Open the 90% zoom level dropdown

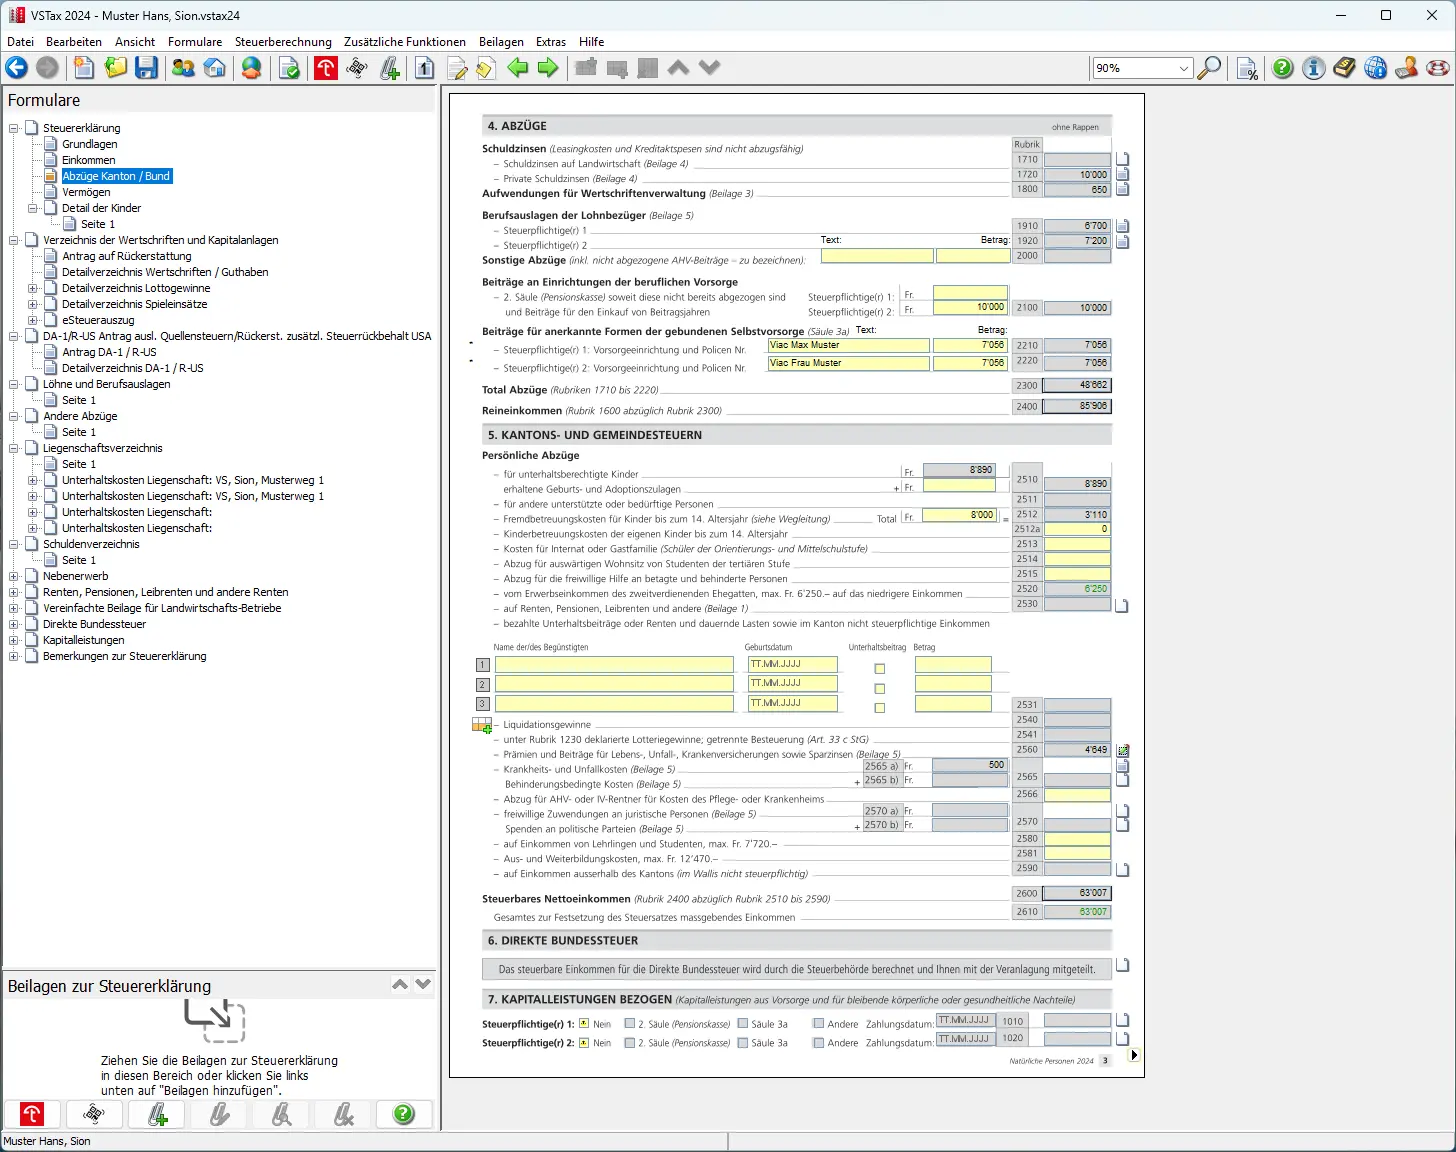(1184, 68)
